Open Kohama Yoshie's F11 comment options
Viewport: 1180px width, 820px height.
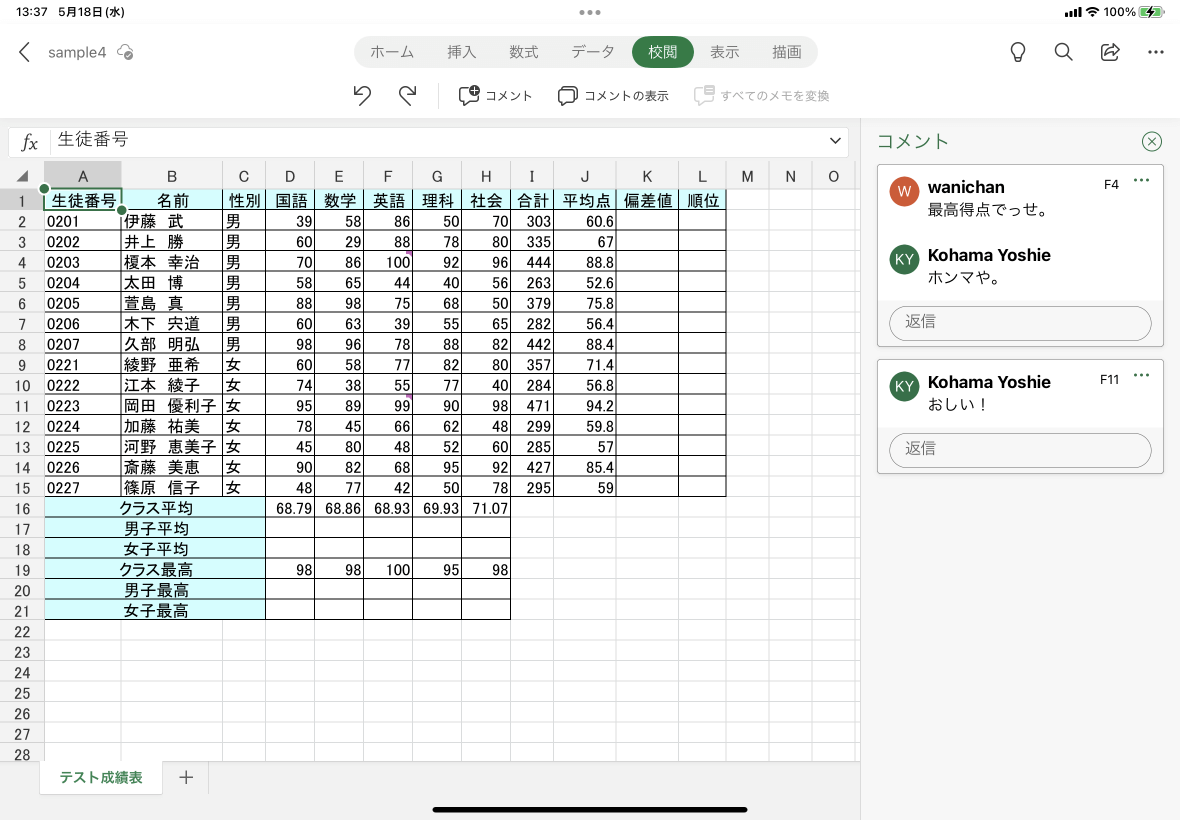coord(1141,375)
